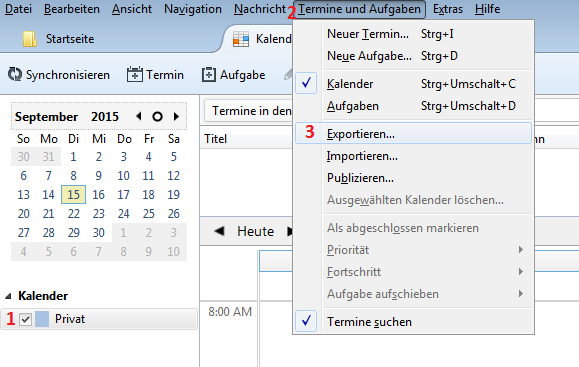
Task: Jump to today using circle icon
Action: (x=157, y=117)
